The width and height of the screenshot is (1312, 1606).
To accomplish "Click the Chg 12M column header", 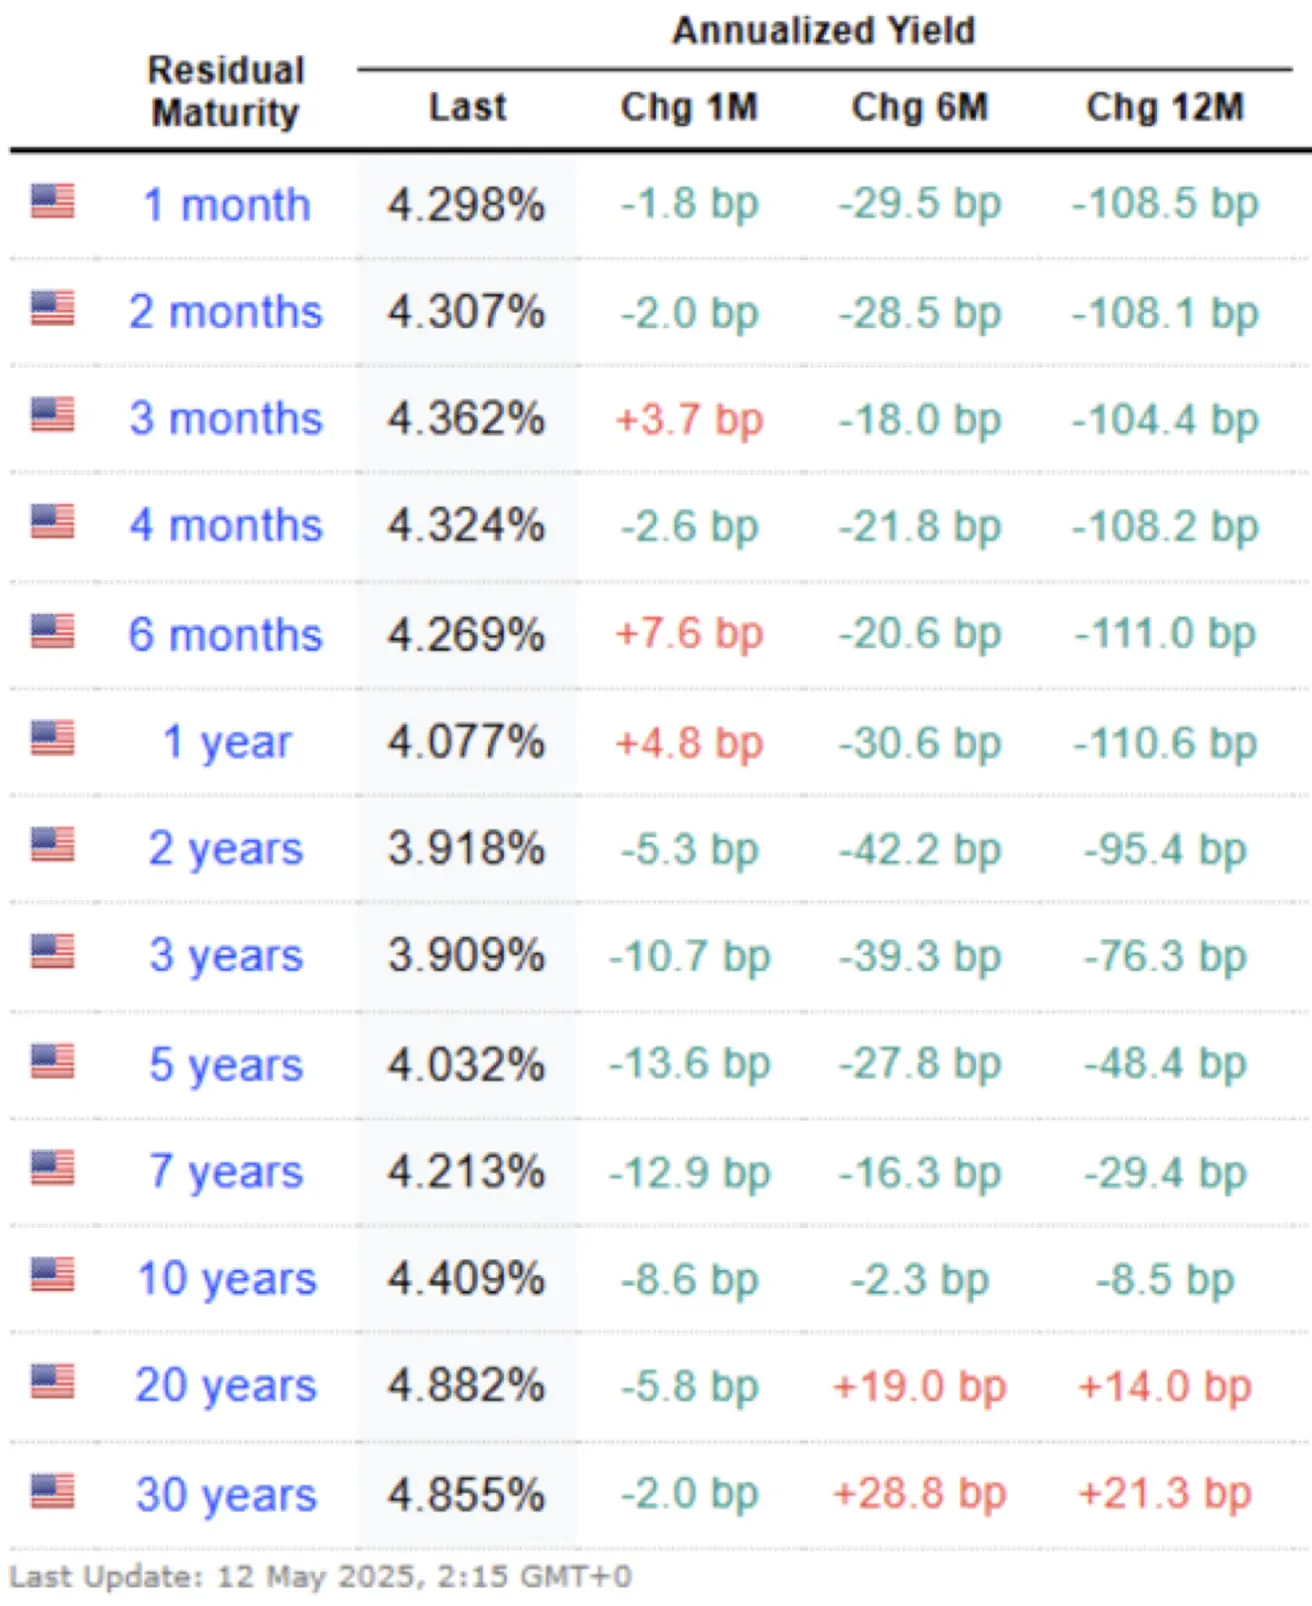I will (x=1165, y=107).
